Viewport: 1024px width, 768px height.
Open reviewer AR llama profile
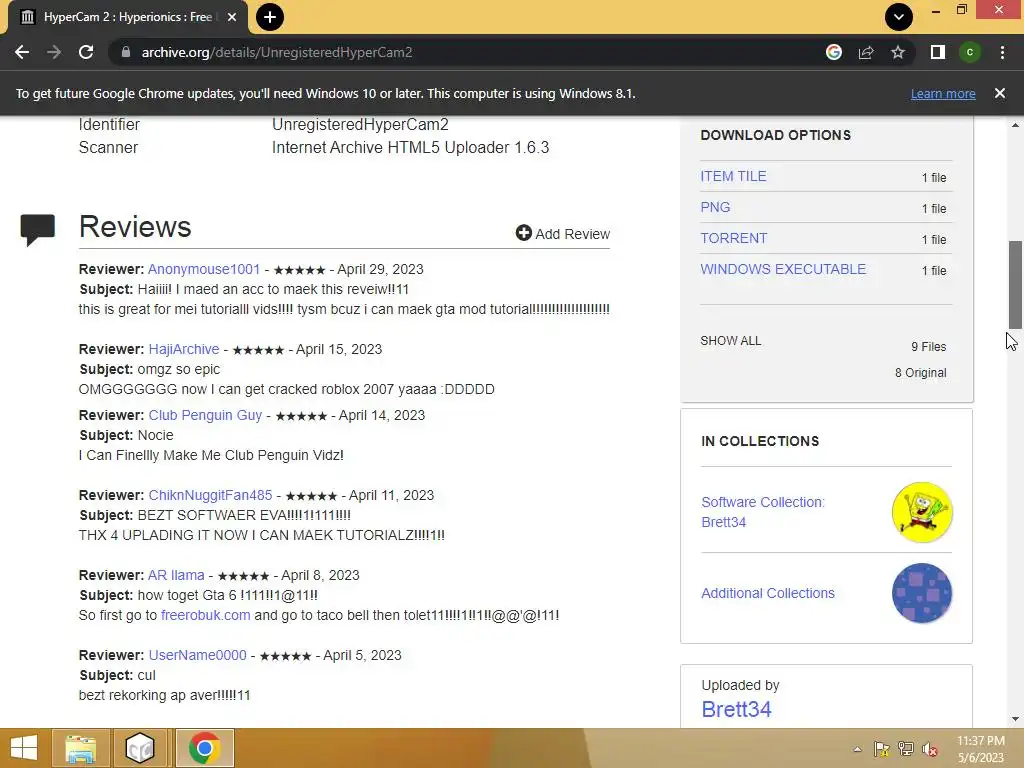176,575
